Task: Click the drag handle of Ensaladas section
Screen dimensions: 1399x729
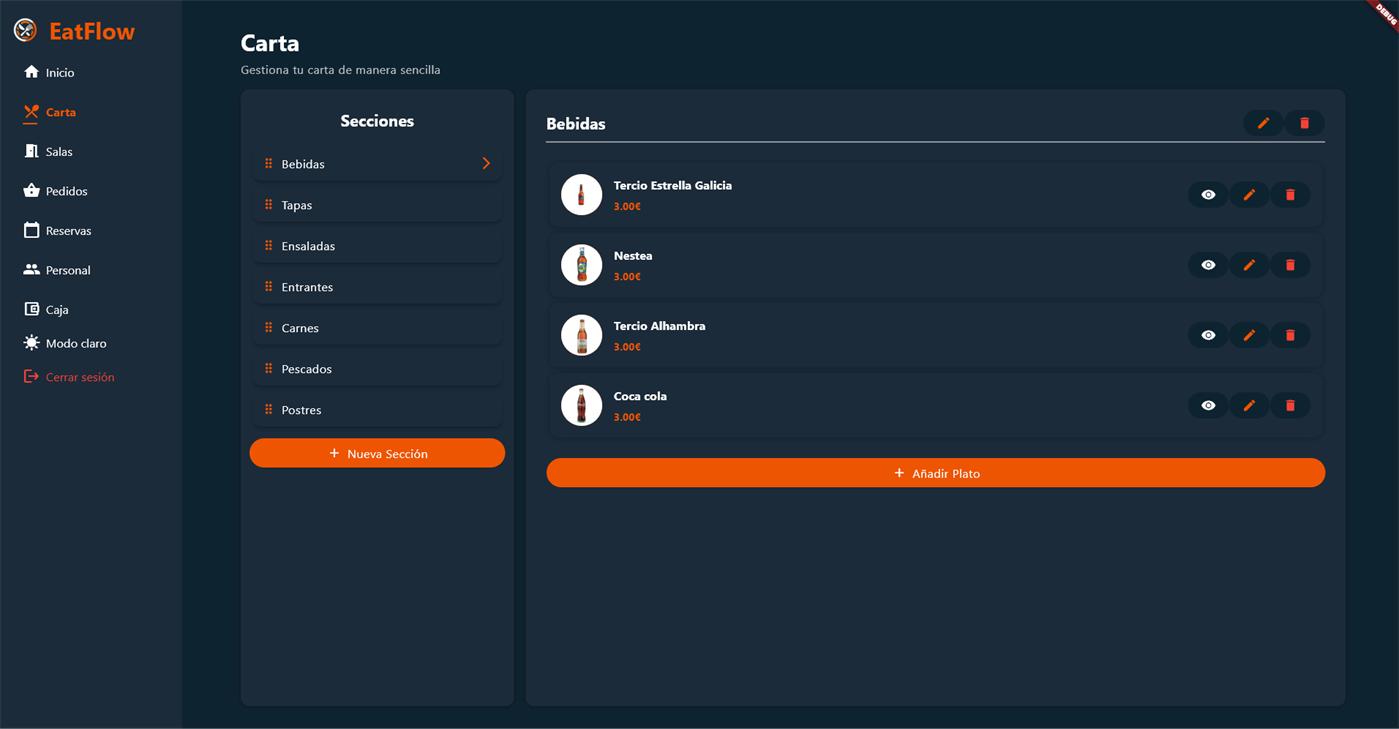Action: [268, 246]
